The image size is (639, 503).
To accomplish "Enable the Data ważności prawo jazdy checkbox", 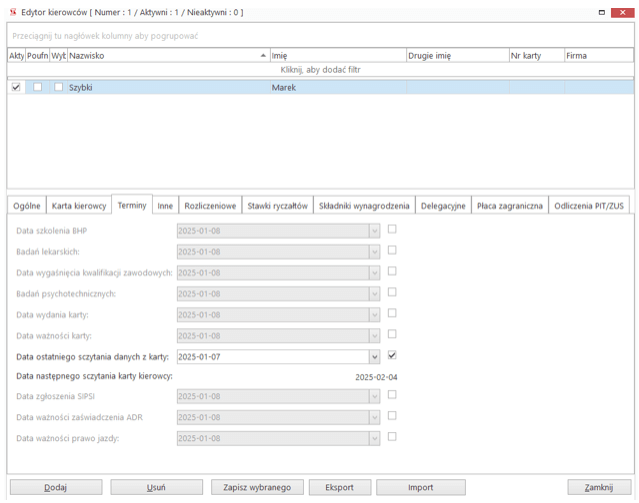I will pyautogui.click(x=392, y=437).
